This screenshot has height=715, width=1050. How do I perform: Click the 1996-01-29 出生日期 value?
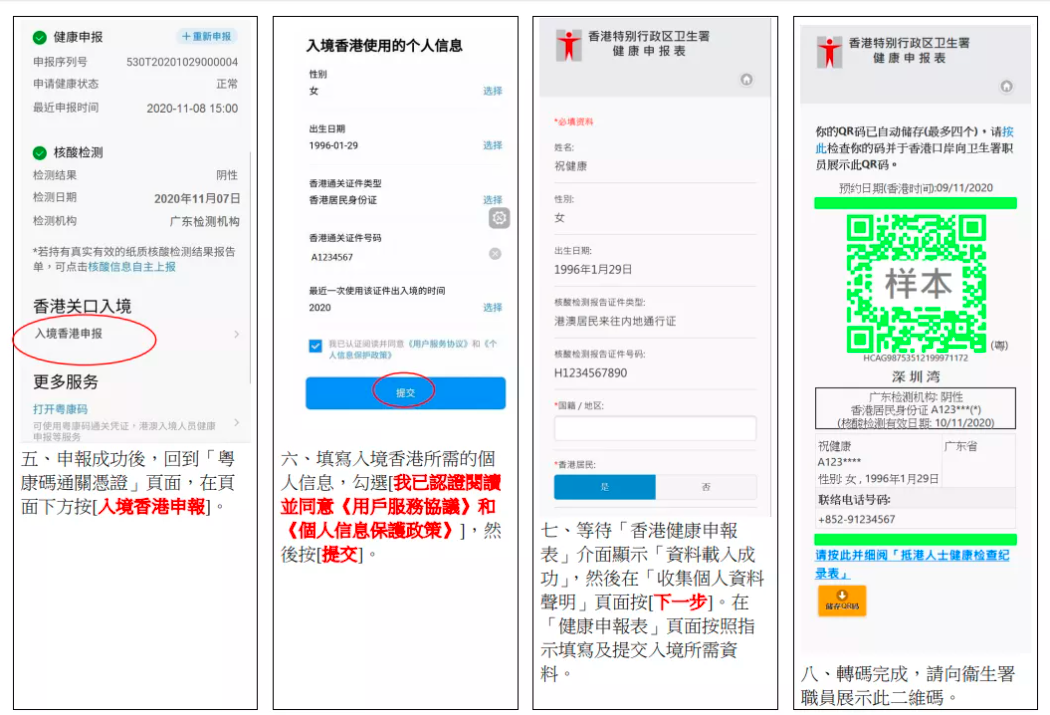click(333, 145)
